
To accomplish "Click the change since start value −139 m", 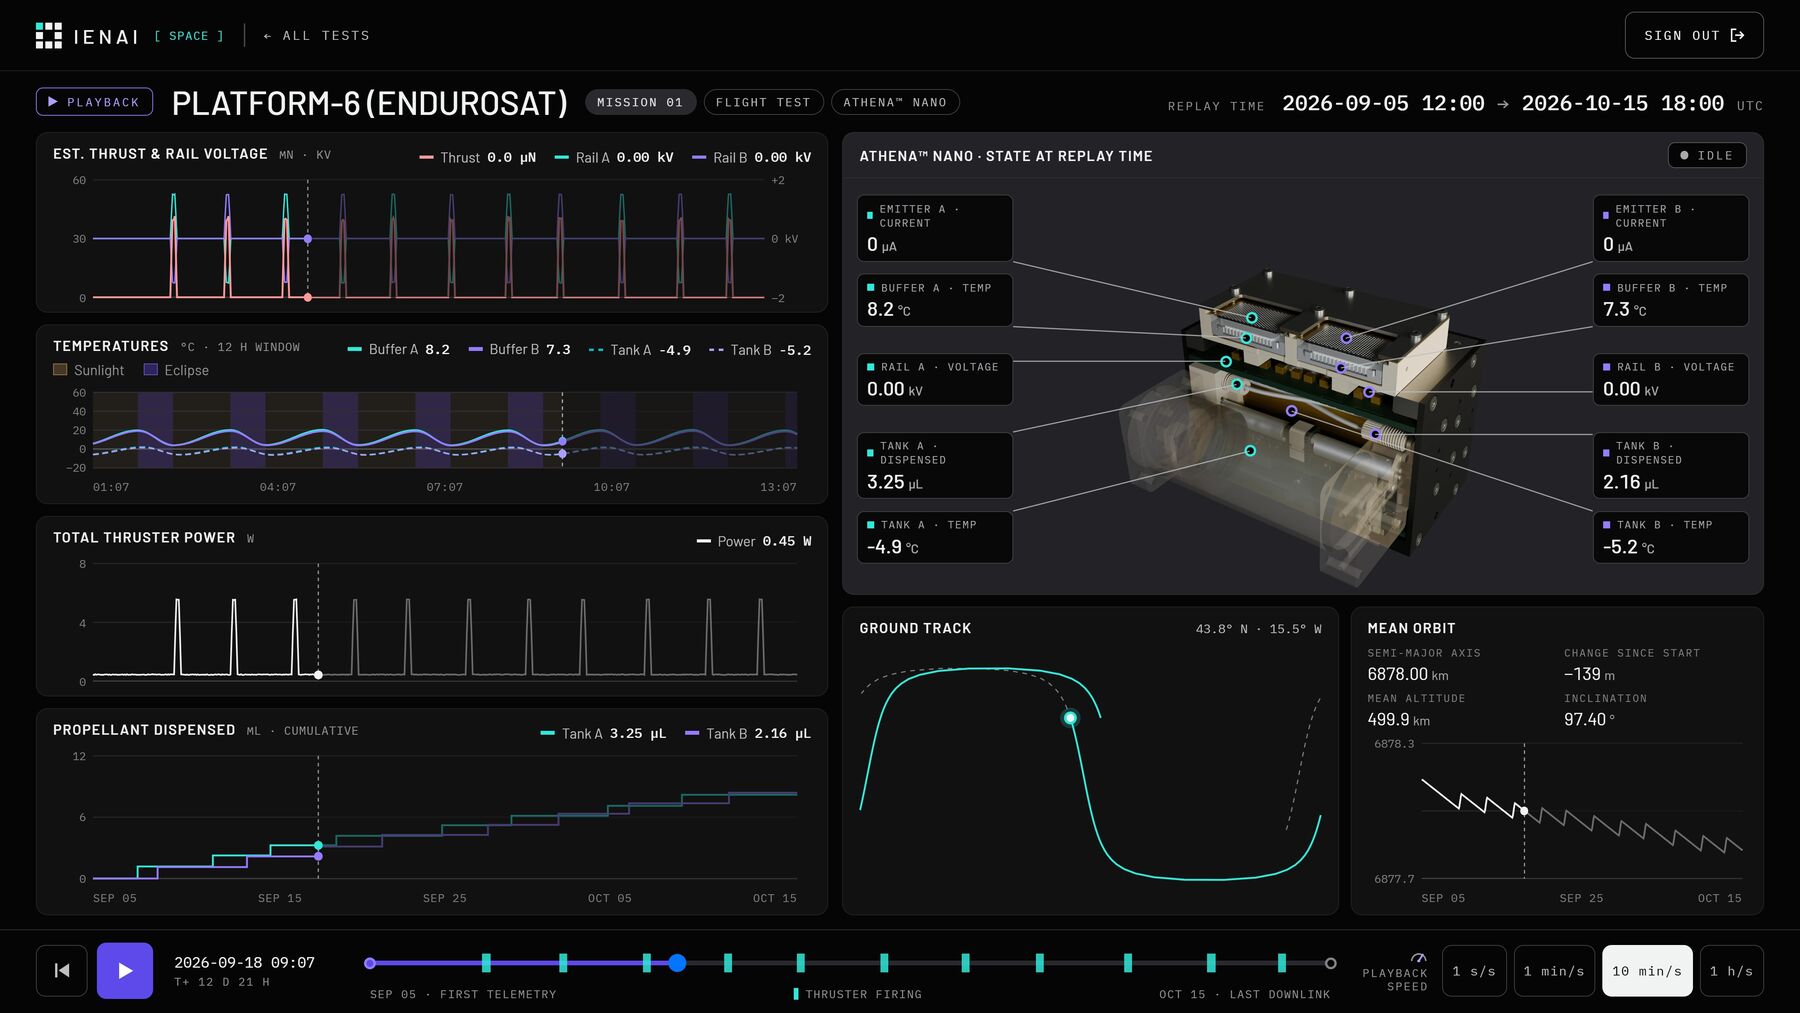I will click(1589, 674).
